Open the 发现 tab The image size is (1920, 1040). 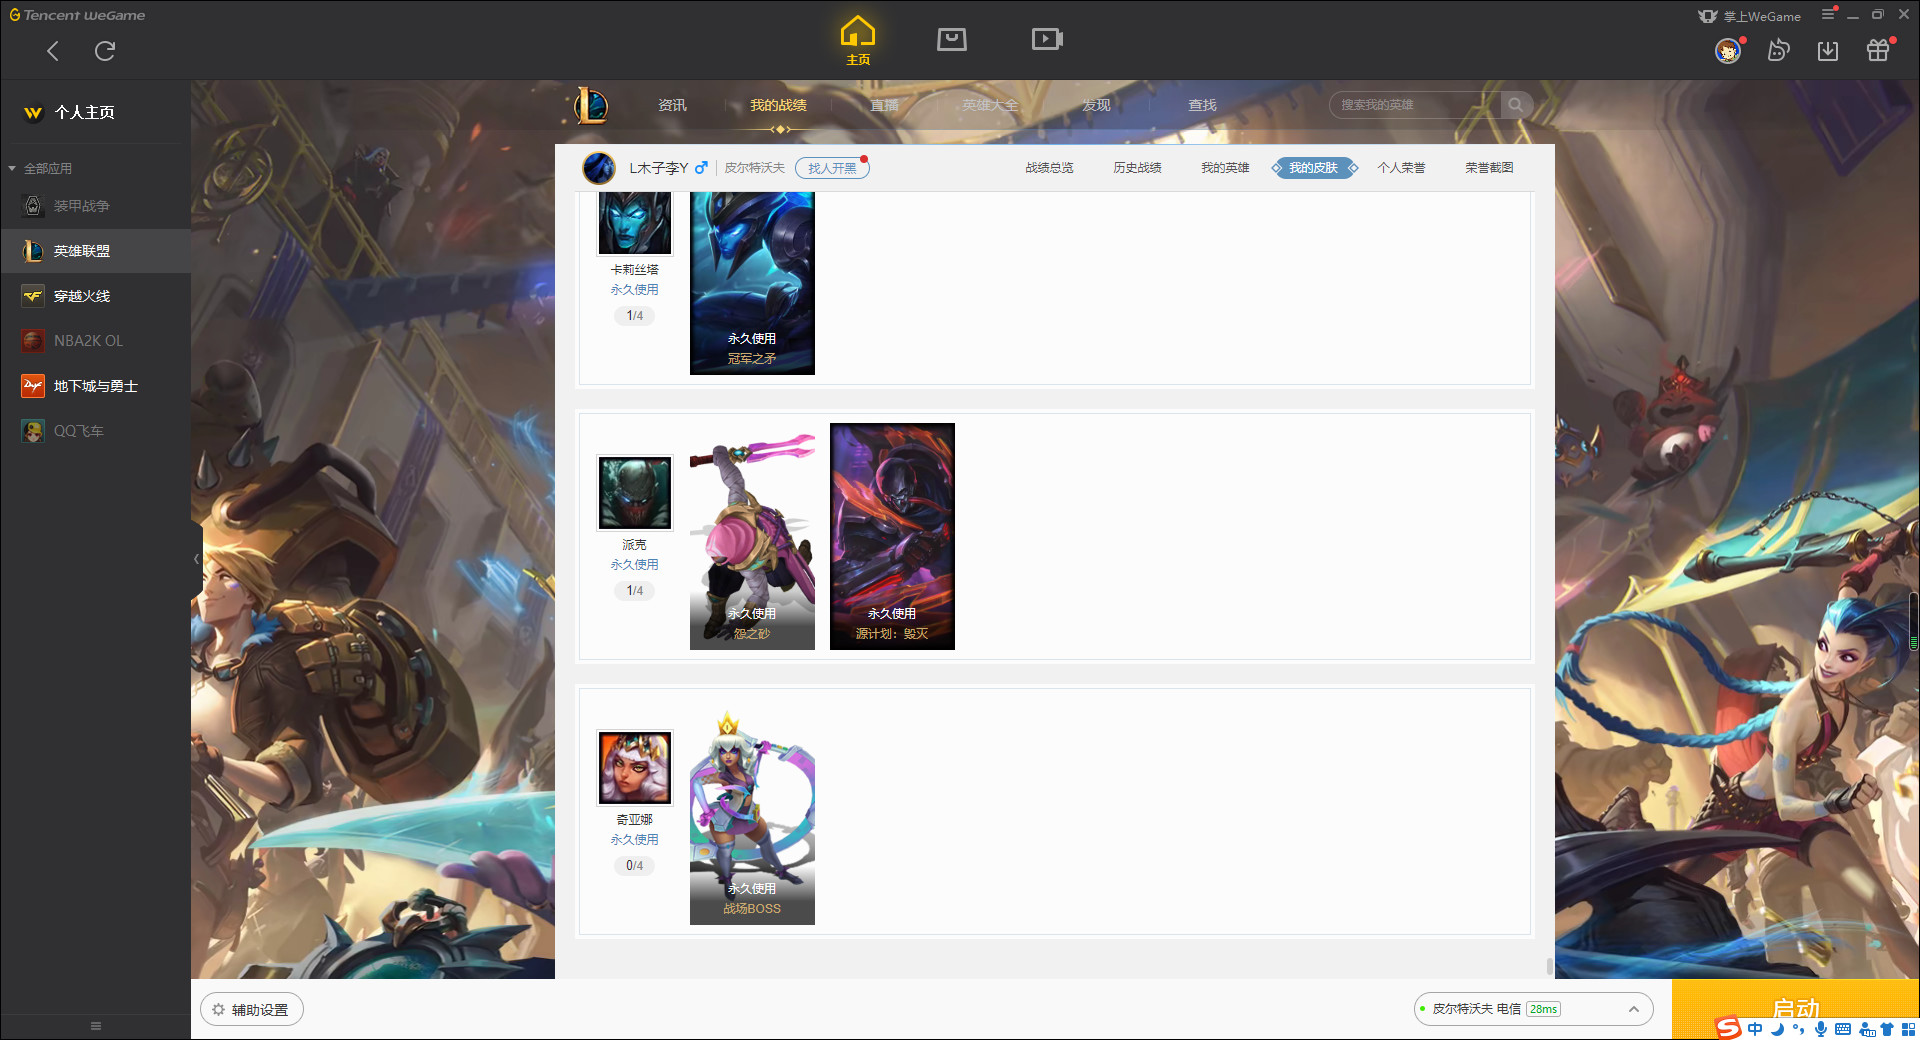[x=1096, y=105]
